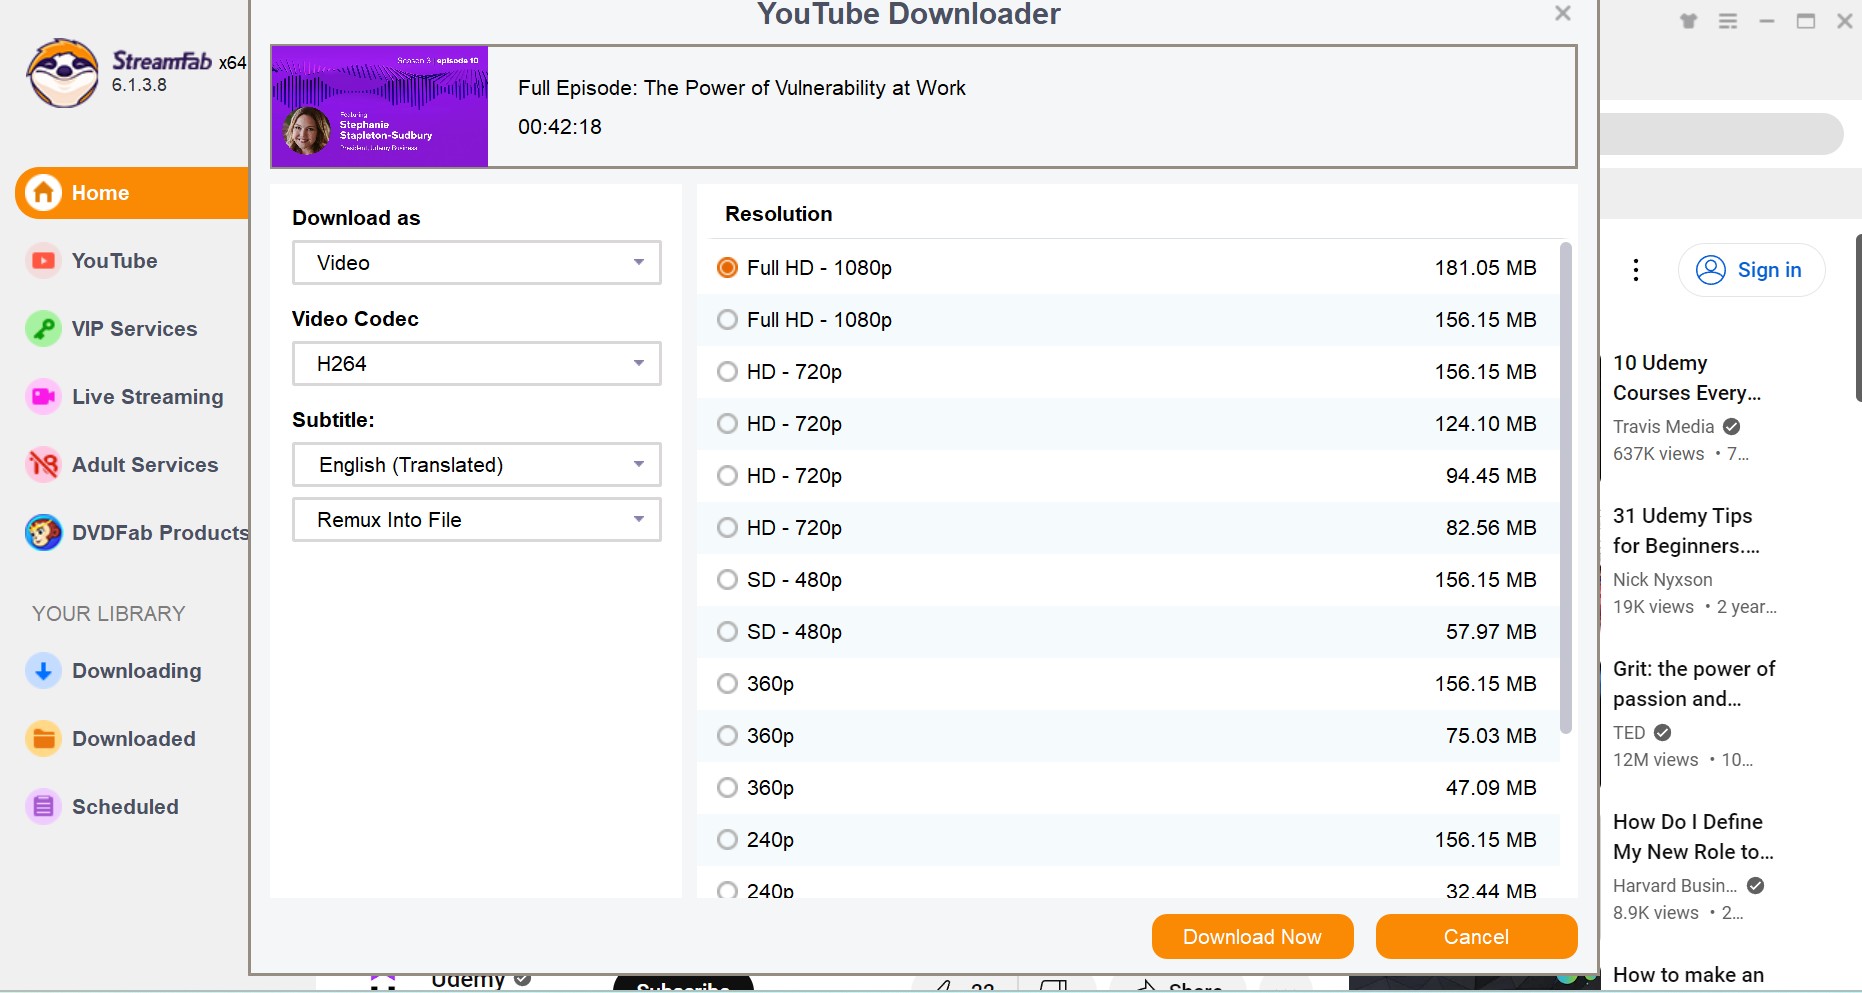Viewport: 1862px width, 993px height.
Task: Open VIP Services via its key icon
Action: (x=43, y=329)
